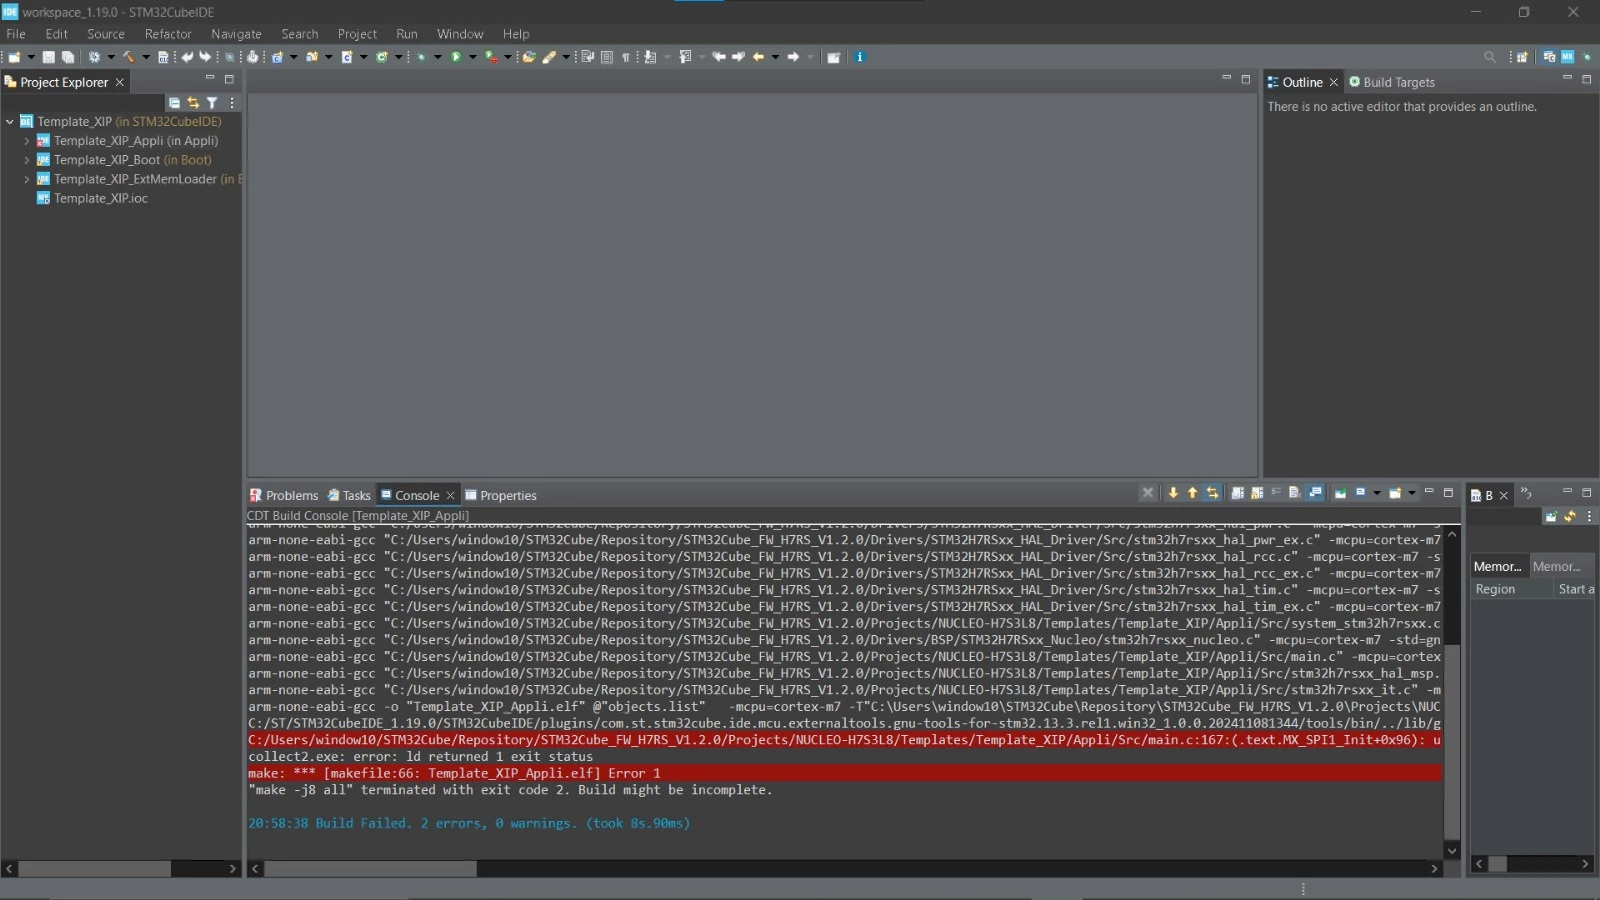The image size is (1600, 900).
Task: Open the Project Explorer filter funnel icon
Action: tap(212, 103)
